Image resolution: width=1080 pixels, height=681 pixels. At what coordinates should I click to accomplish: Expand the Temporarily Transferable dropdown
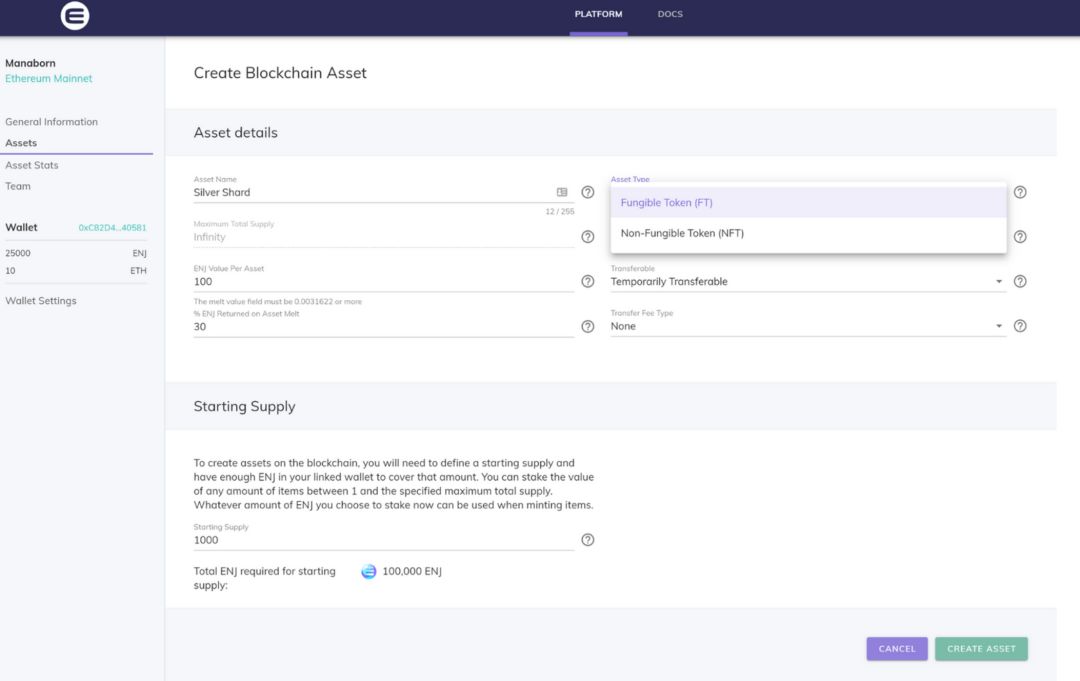click(808, 282)
